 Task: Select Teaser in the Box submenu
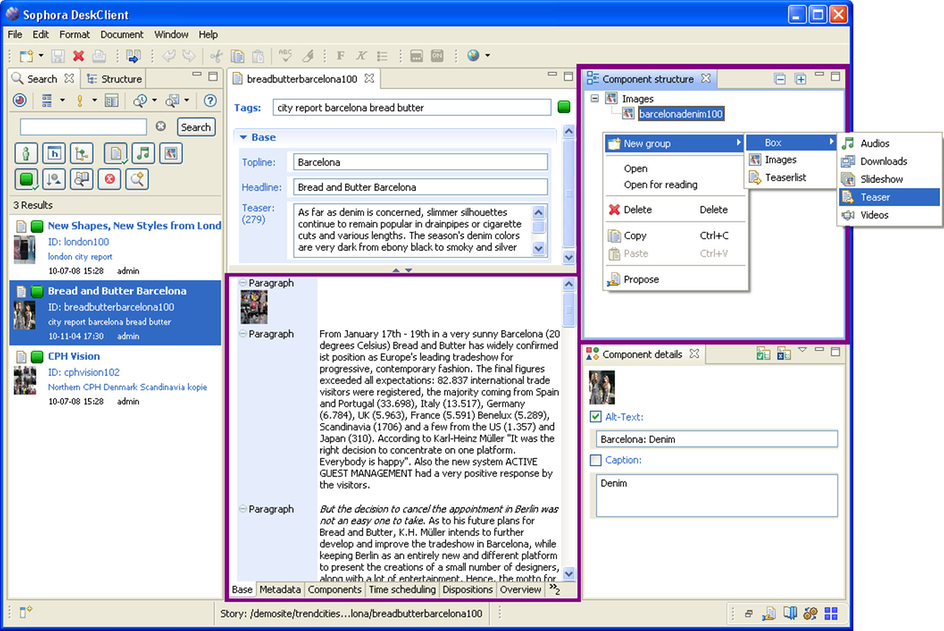tap(889, 197)
